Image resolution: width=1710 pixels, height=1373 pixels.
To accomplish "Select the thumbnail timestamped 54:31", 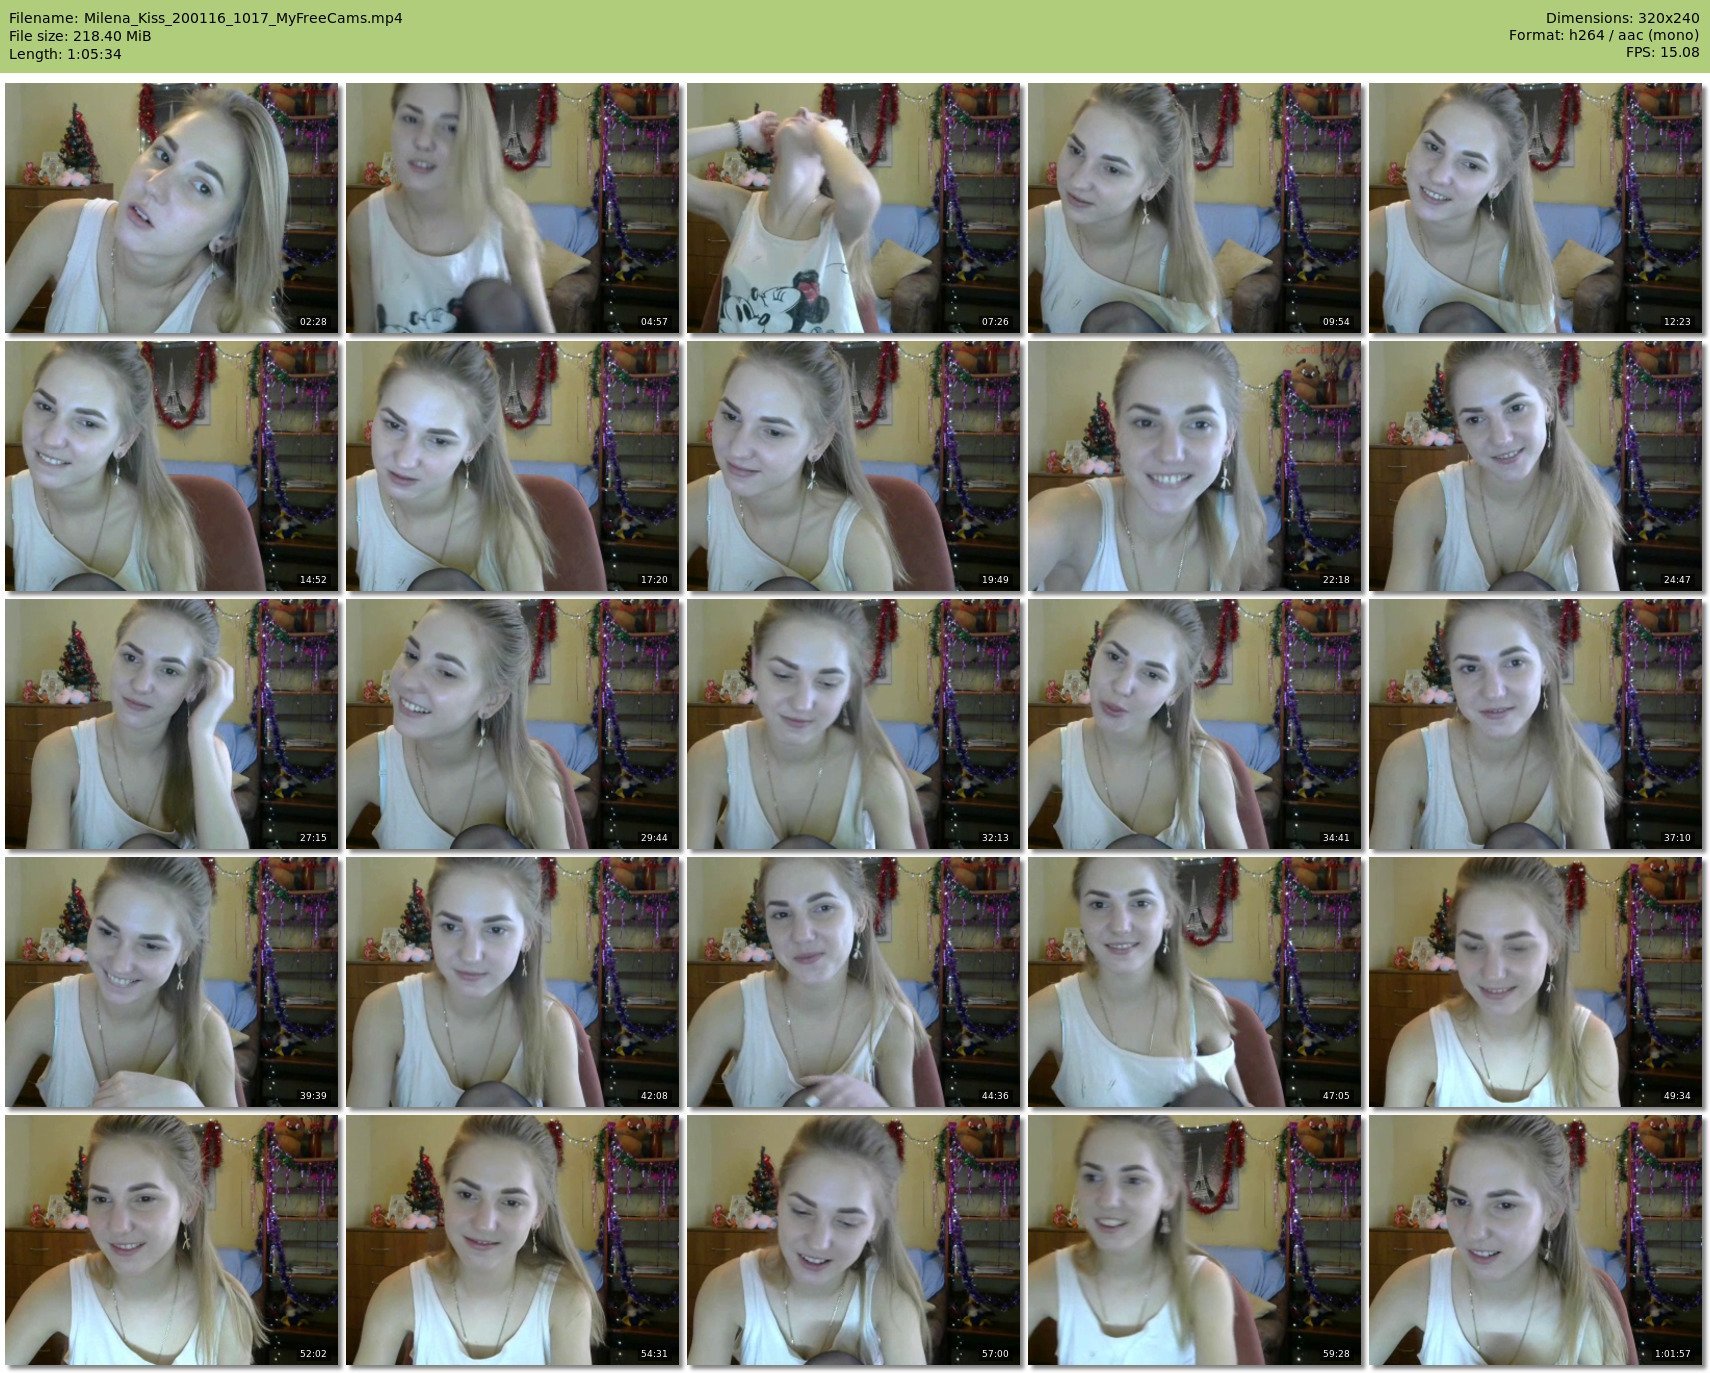I will [x=512, y=1240].
